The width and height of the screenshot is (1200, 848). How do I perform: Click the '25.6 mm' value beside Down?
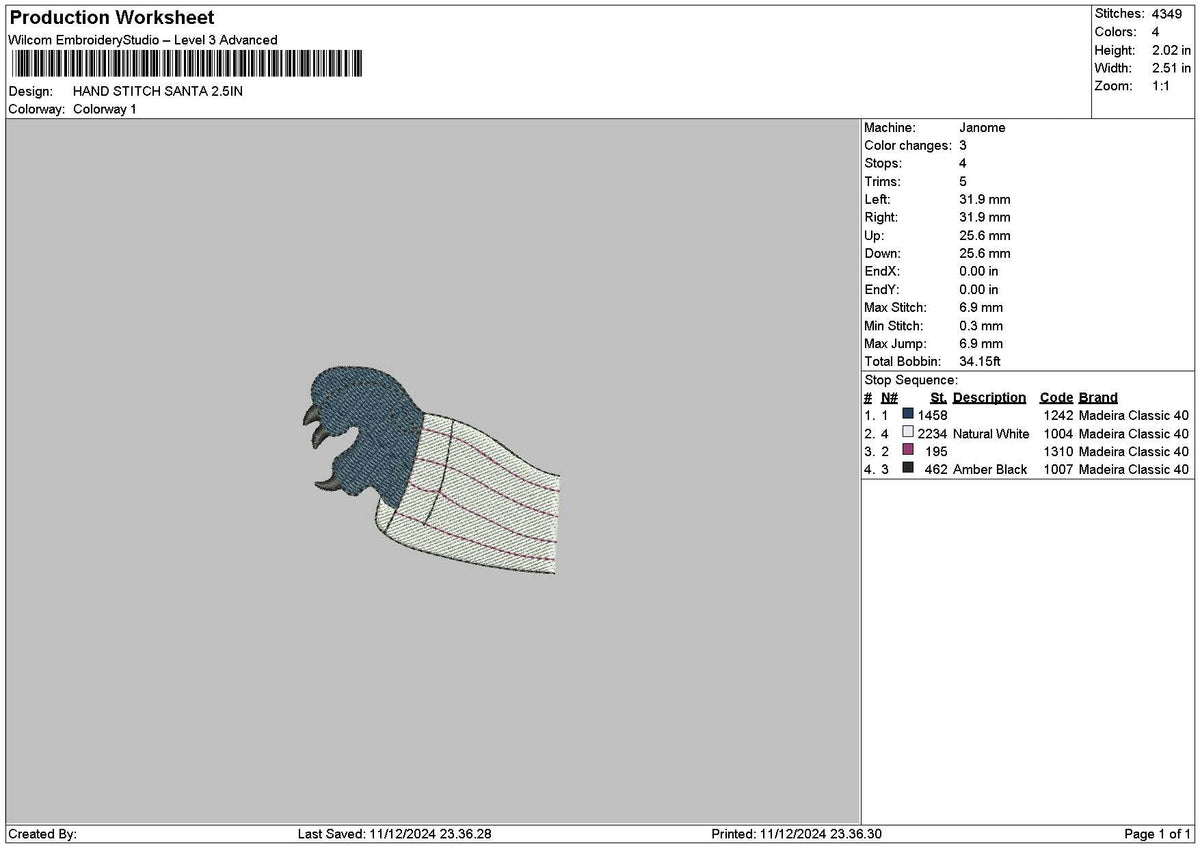click(984, 253)
